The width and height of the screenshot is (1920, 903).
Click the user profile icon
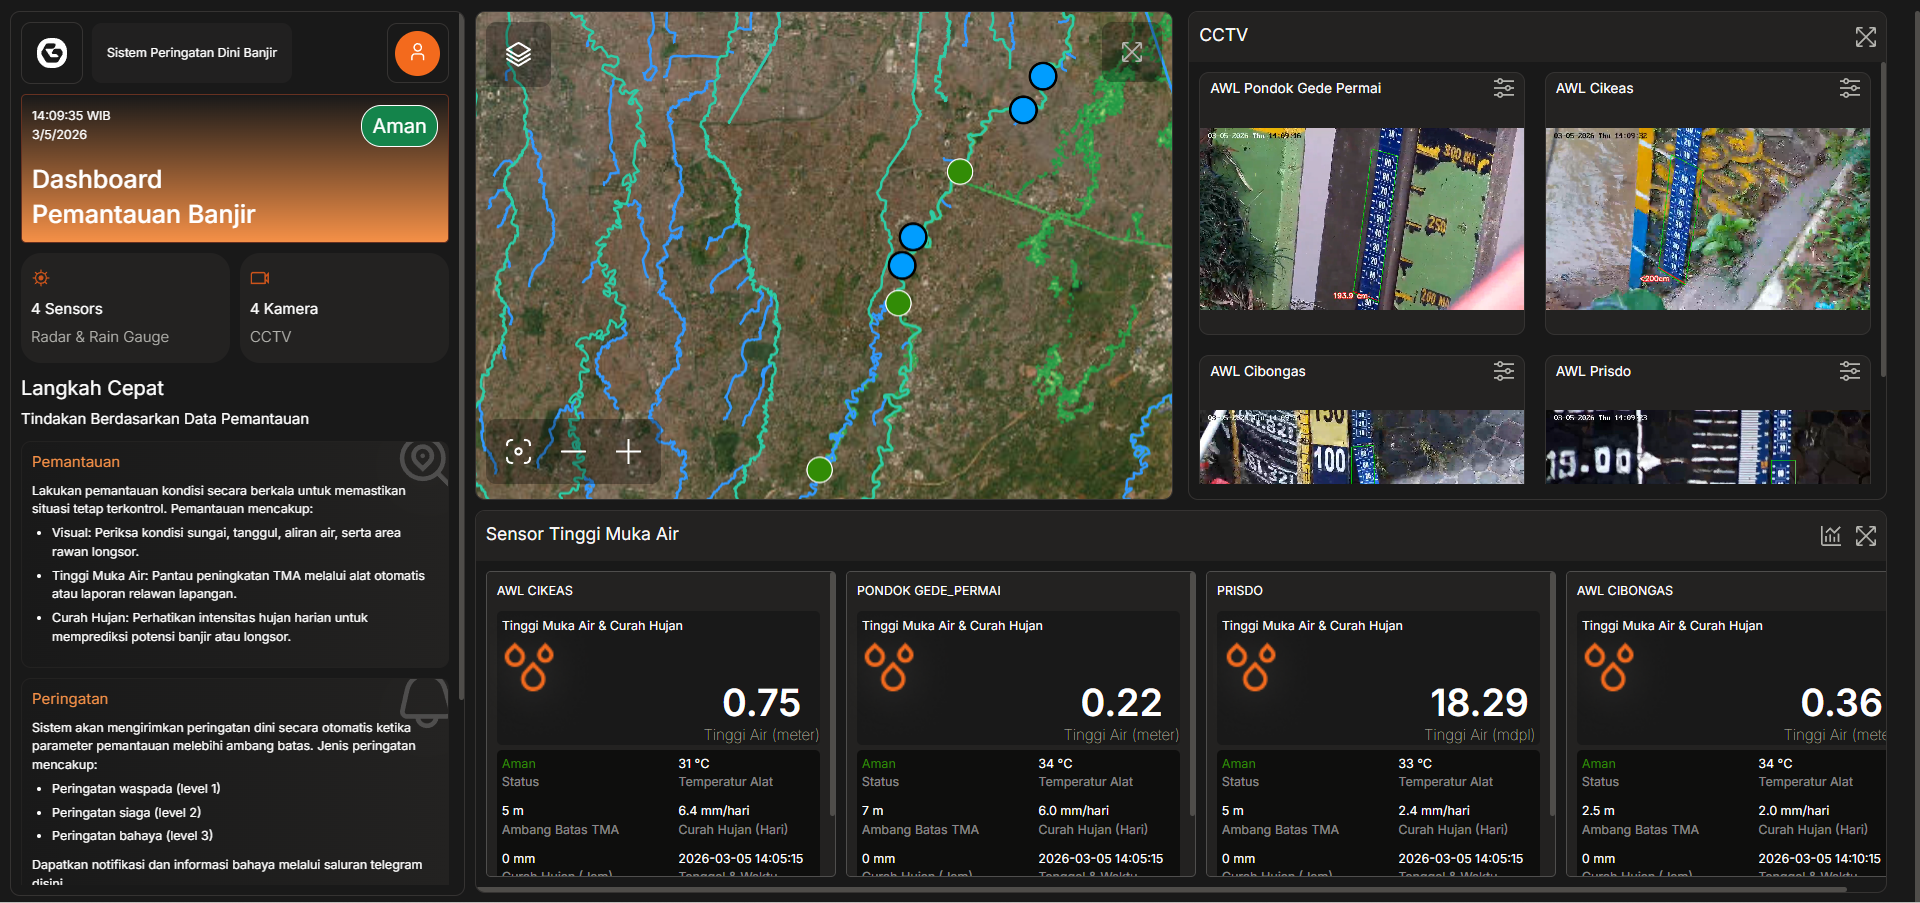coord(417,53)
